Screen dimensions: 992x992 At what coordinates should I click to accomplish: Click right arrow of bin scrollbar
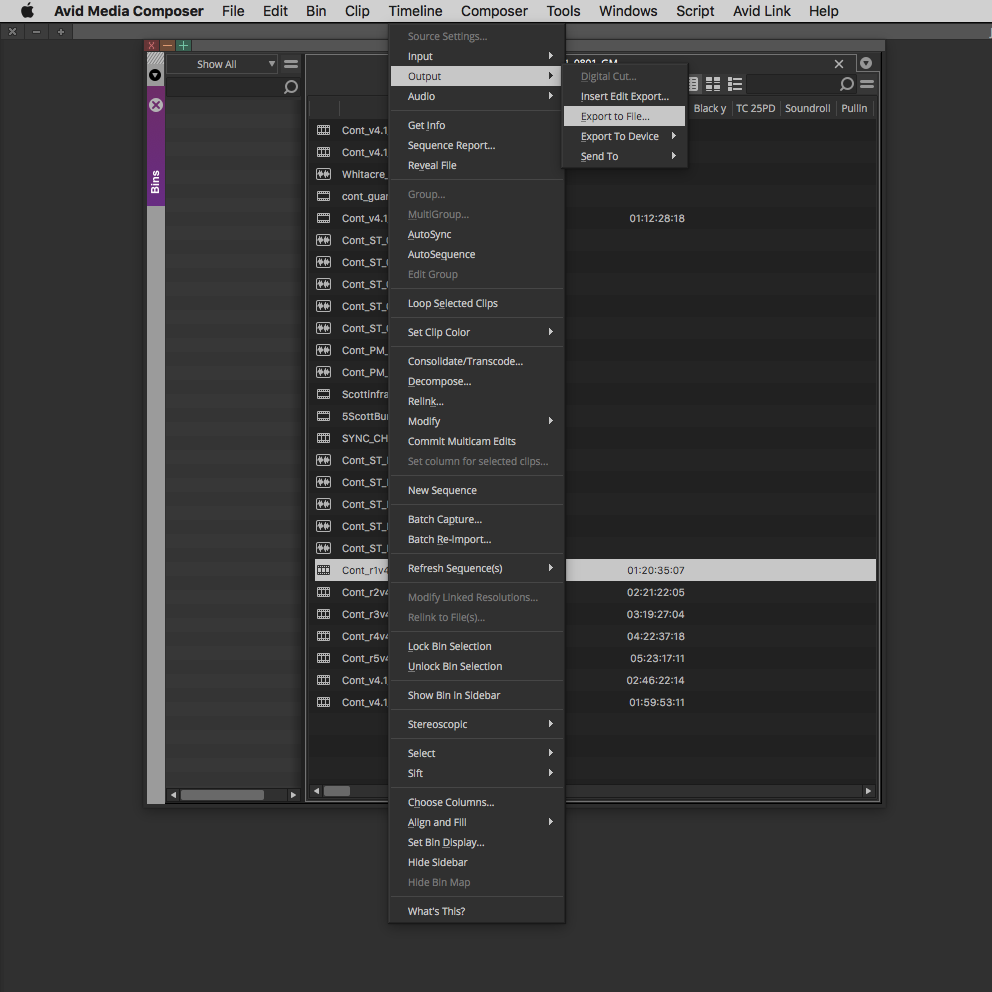pyautogui.click(x=868, y=791)
